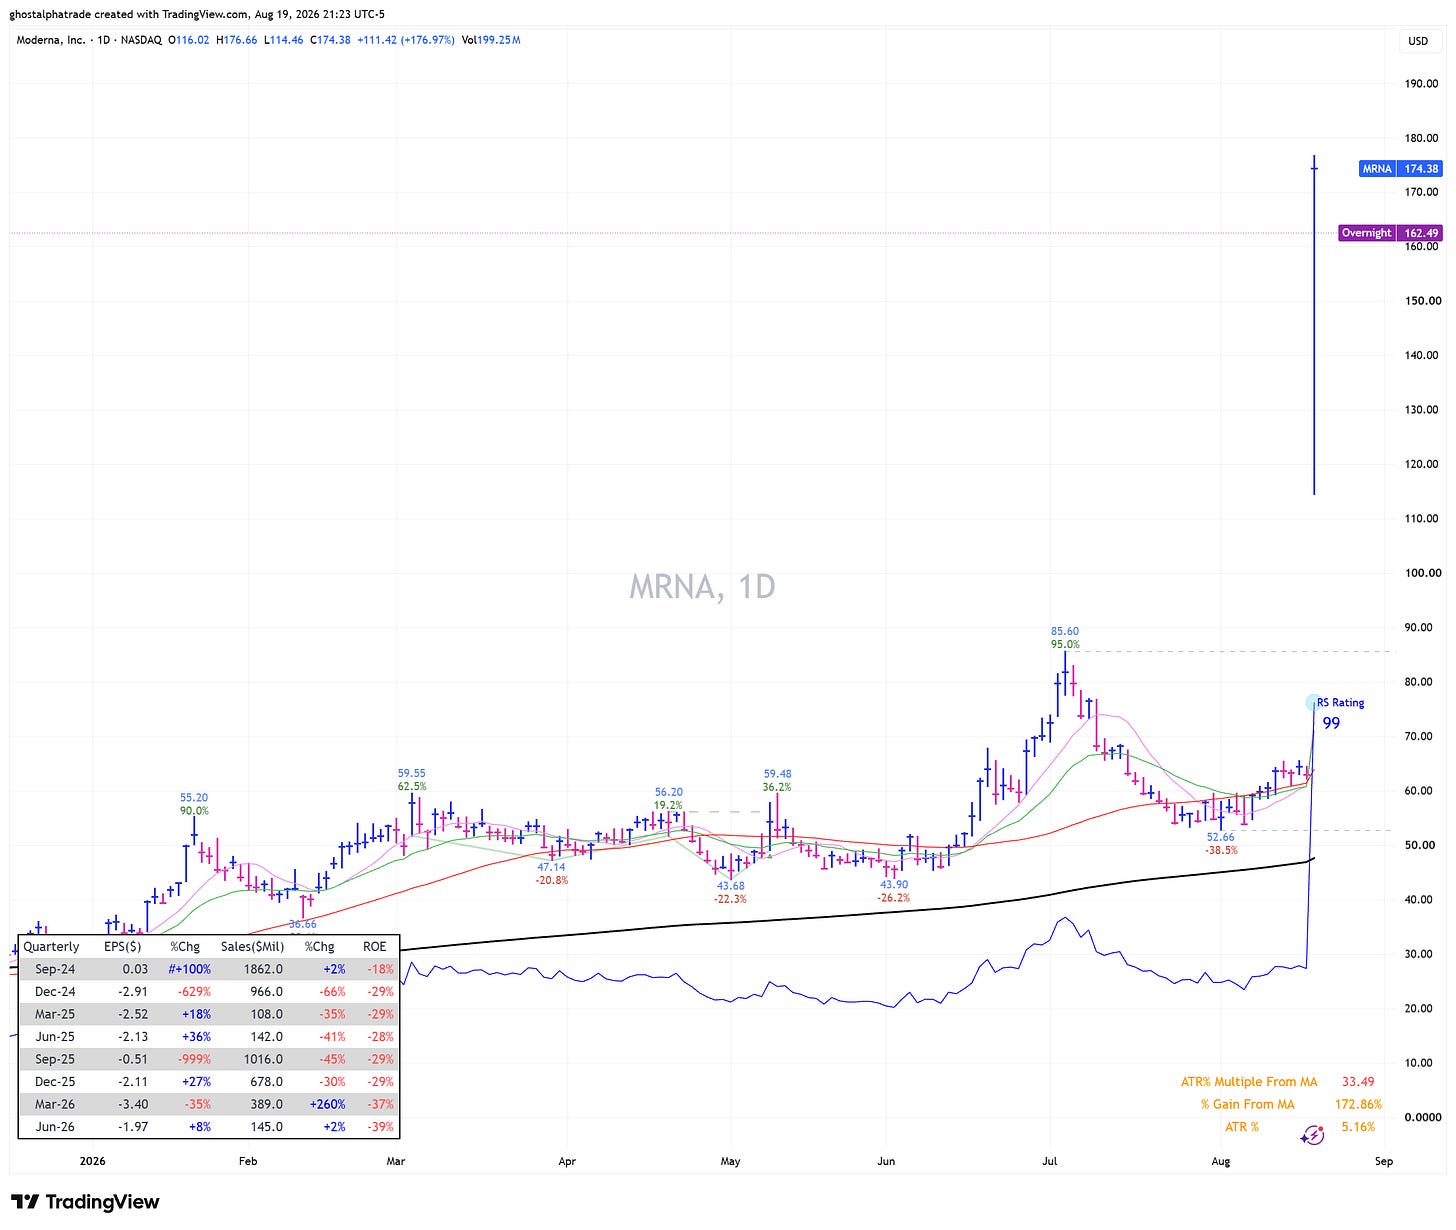Viewport: 1456px width, 1230px height.
Task: Click the 52.66 low annotation
Action: click(1221, 837)
